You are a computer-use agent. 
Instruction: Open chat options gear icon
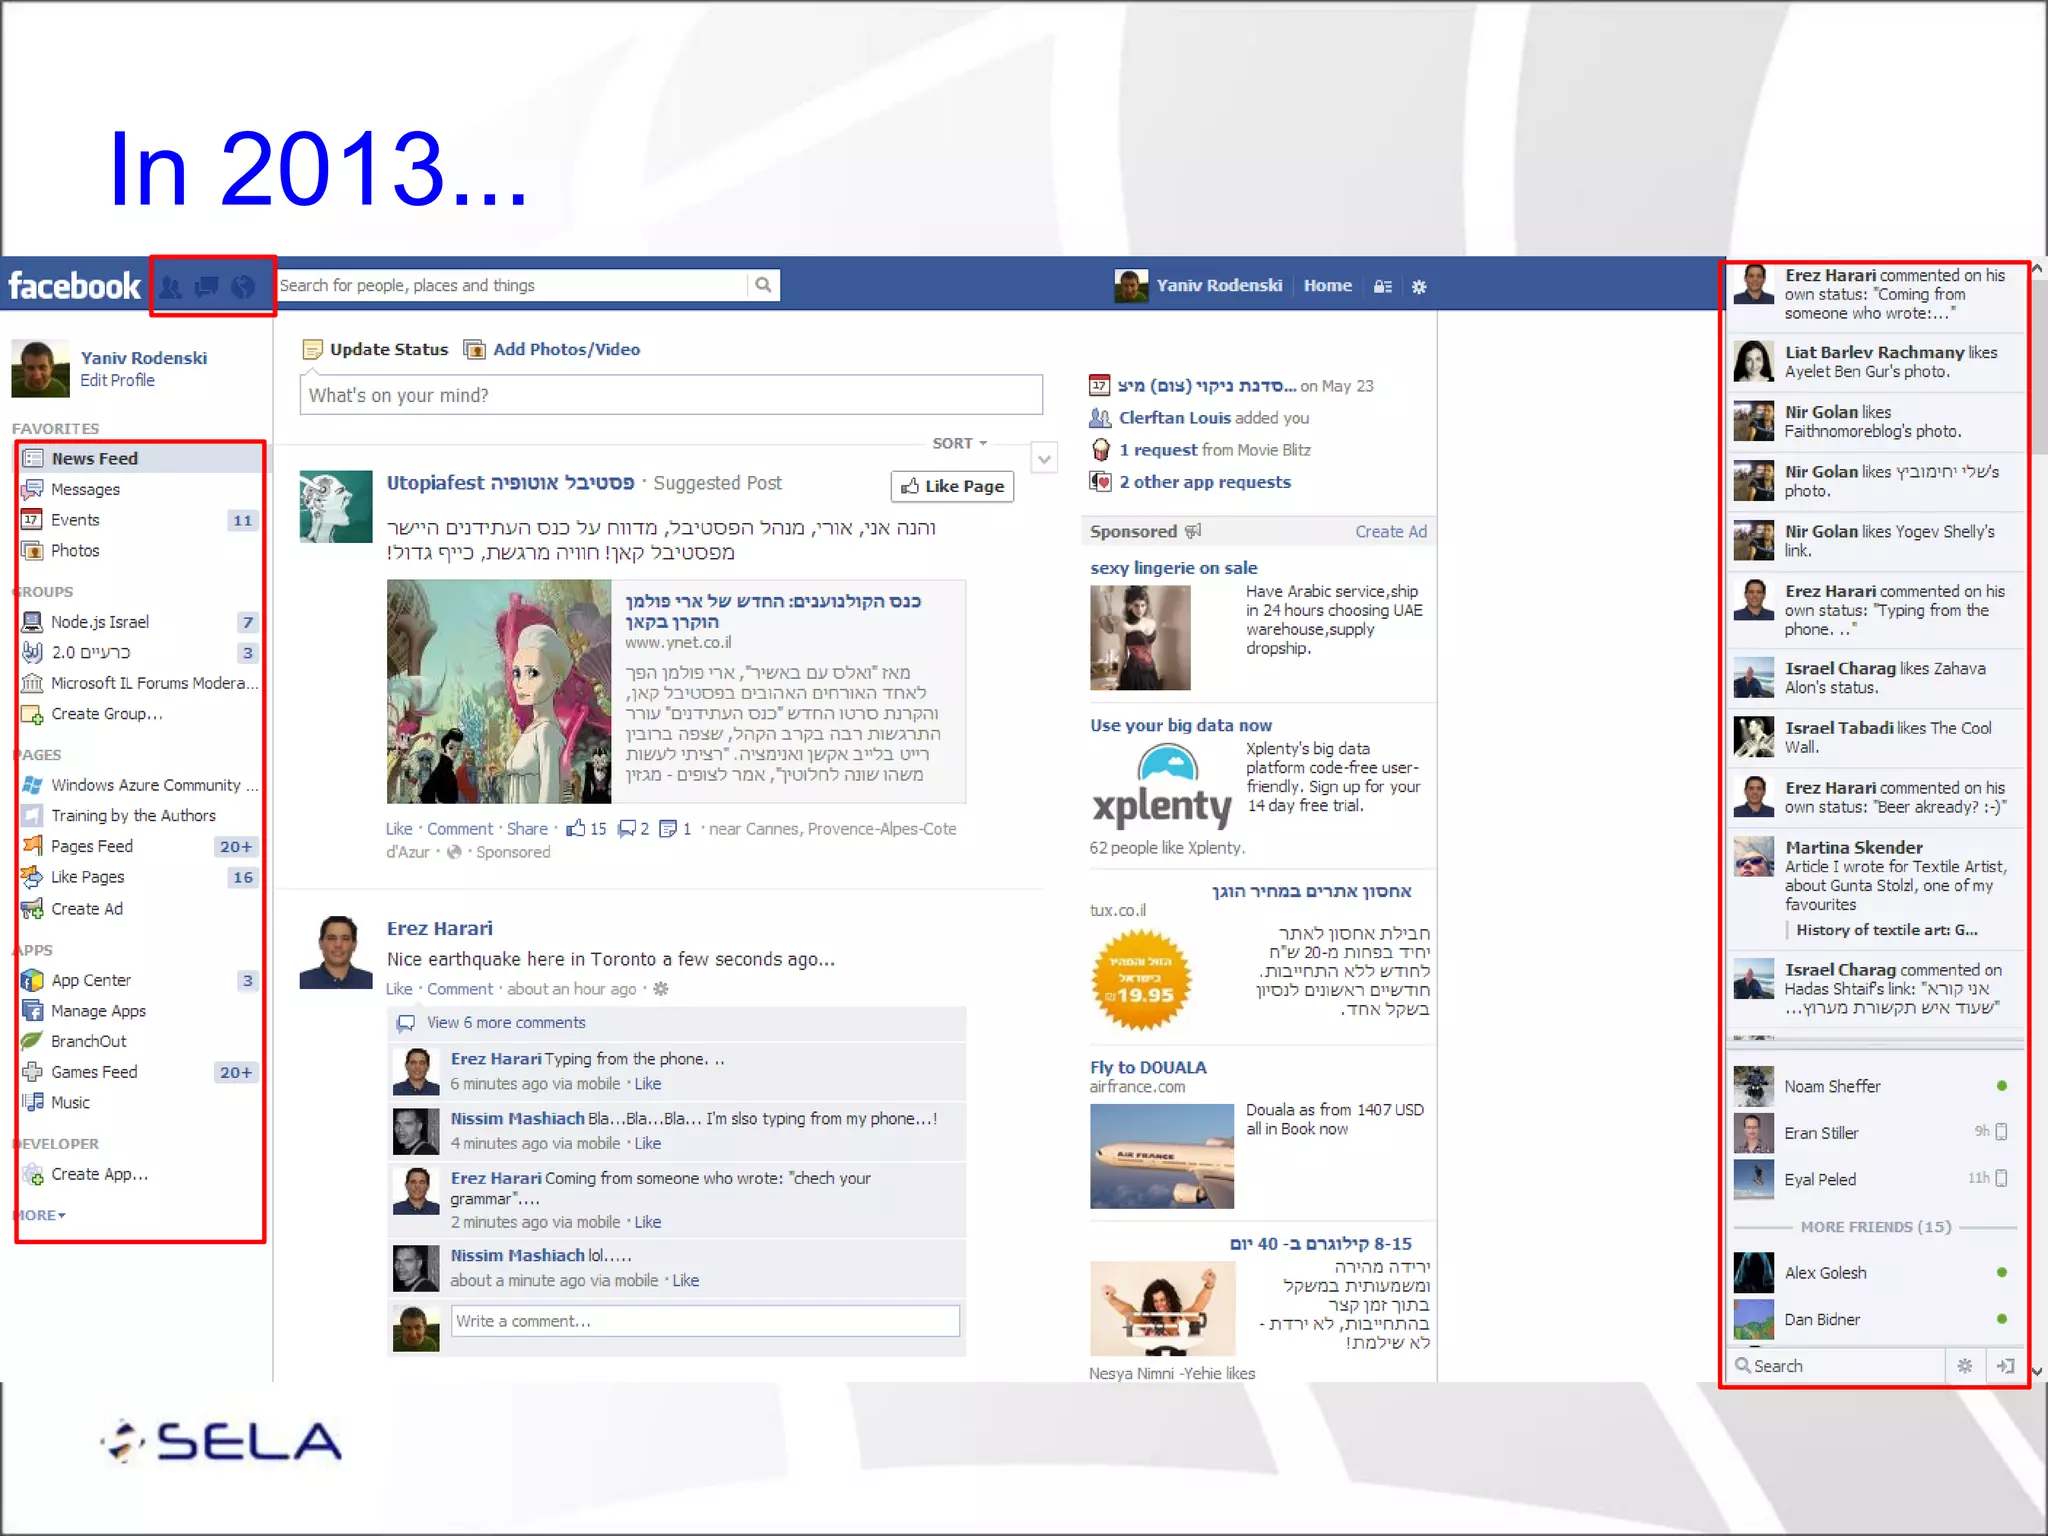pyautogui.click(x=1964, y=1366)
